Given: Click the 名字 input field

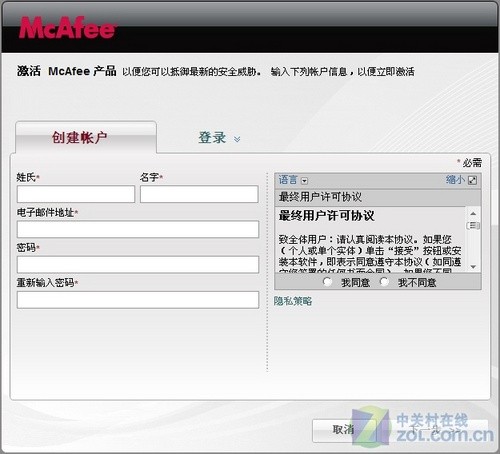Looking at the screenshot, I should coord(199,194).
